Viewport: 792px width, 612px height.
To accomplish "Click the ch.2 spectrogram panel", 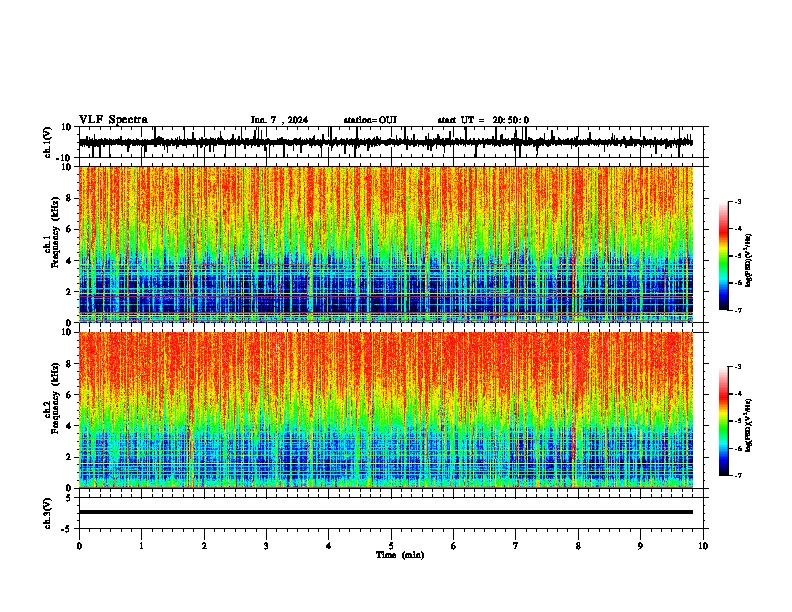I will (x=386, y=410).
